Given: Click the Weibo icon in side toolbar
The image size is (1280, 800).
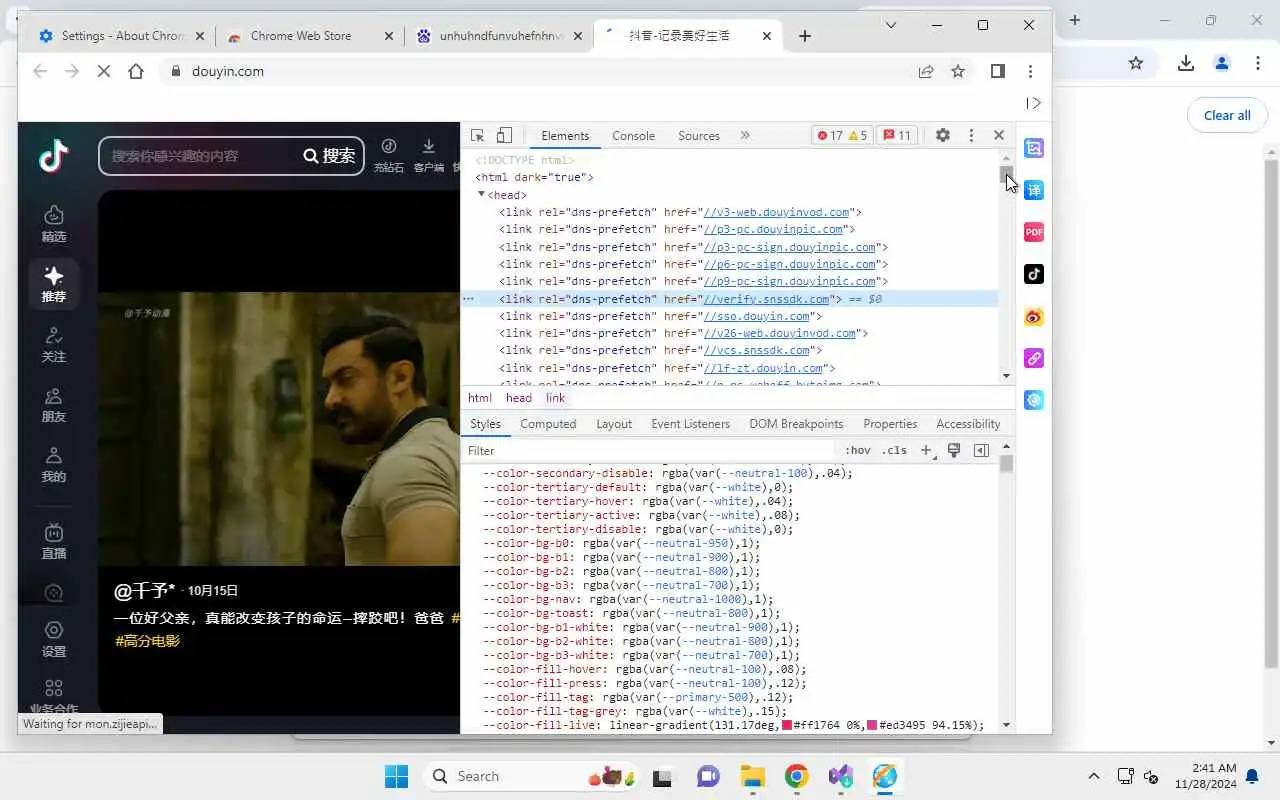Looking at the screenshot, I should pos(1034,316).
